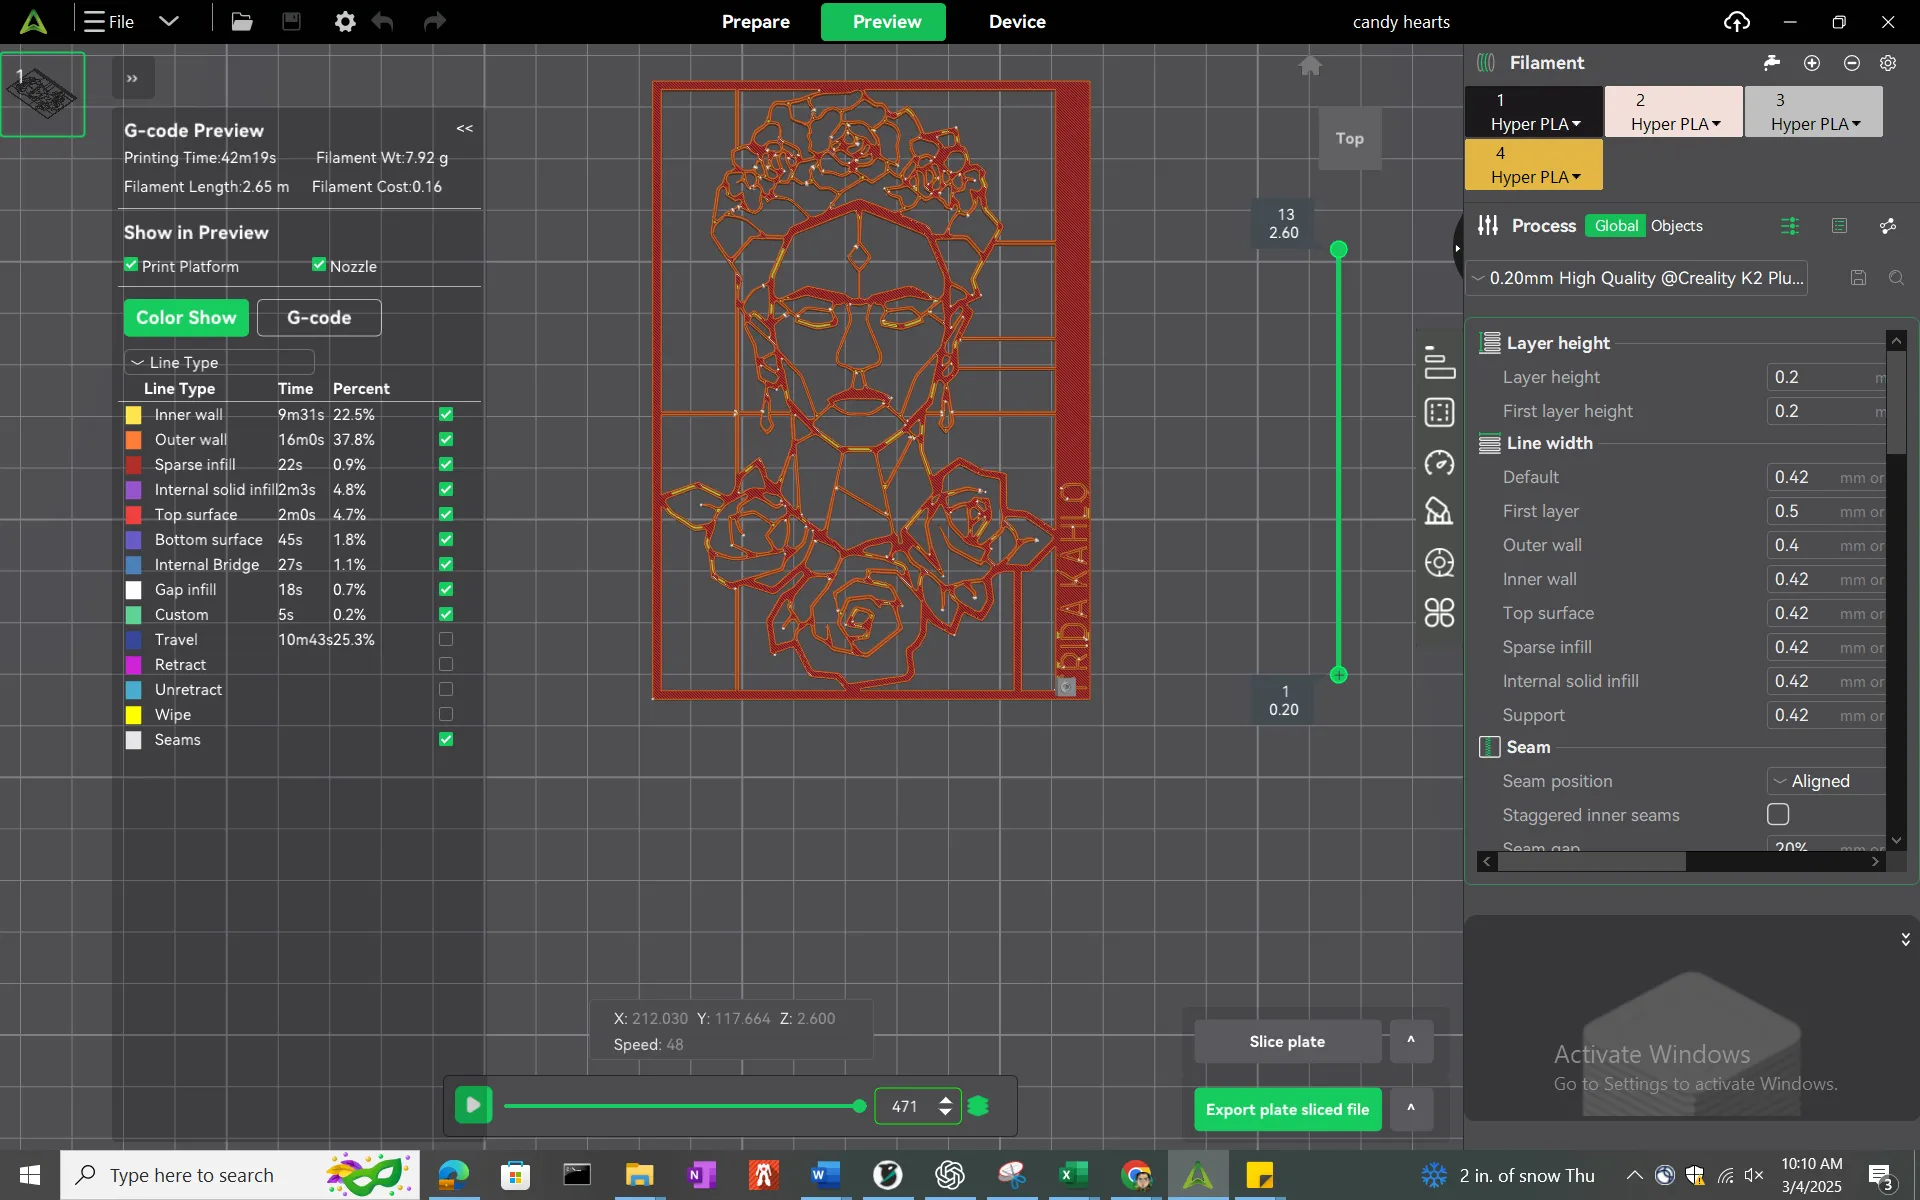
Task: Hide Inner wall lines
Action: [446, 414]
